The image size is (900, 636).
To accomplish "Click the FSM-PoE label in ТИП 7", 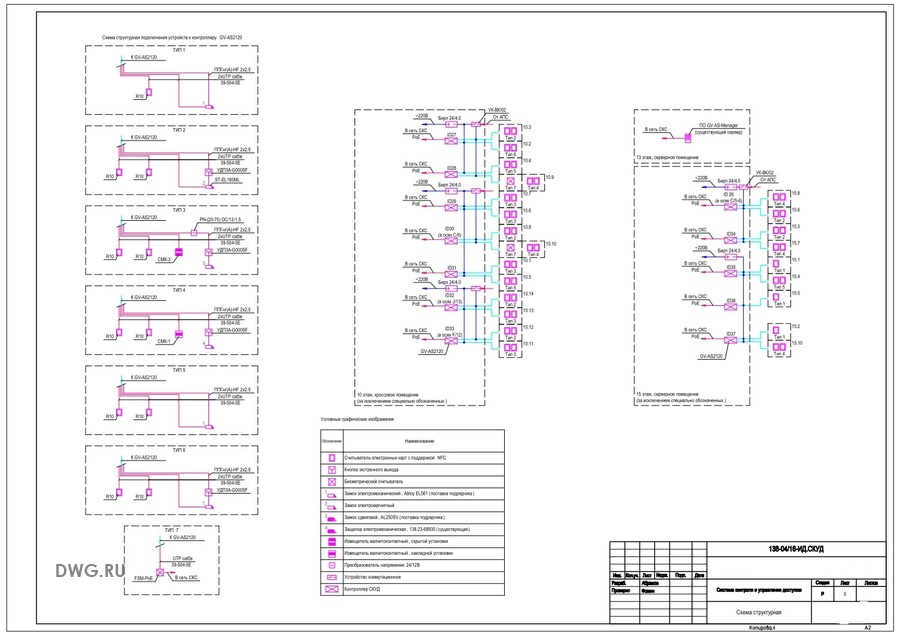I will click(143, 578).
